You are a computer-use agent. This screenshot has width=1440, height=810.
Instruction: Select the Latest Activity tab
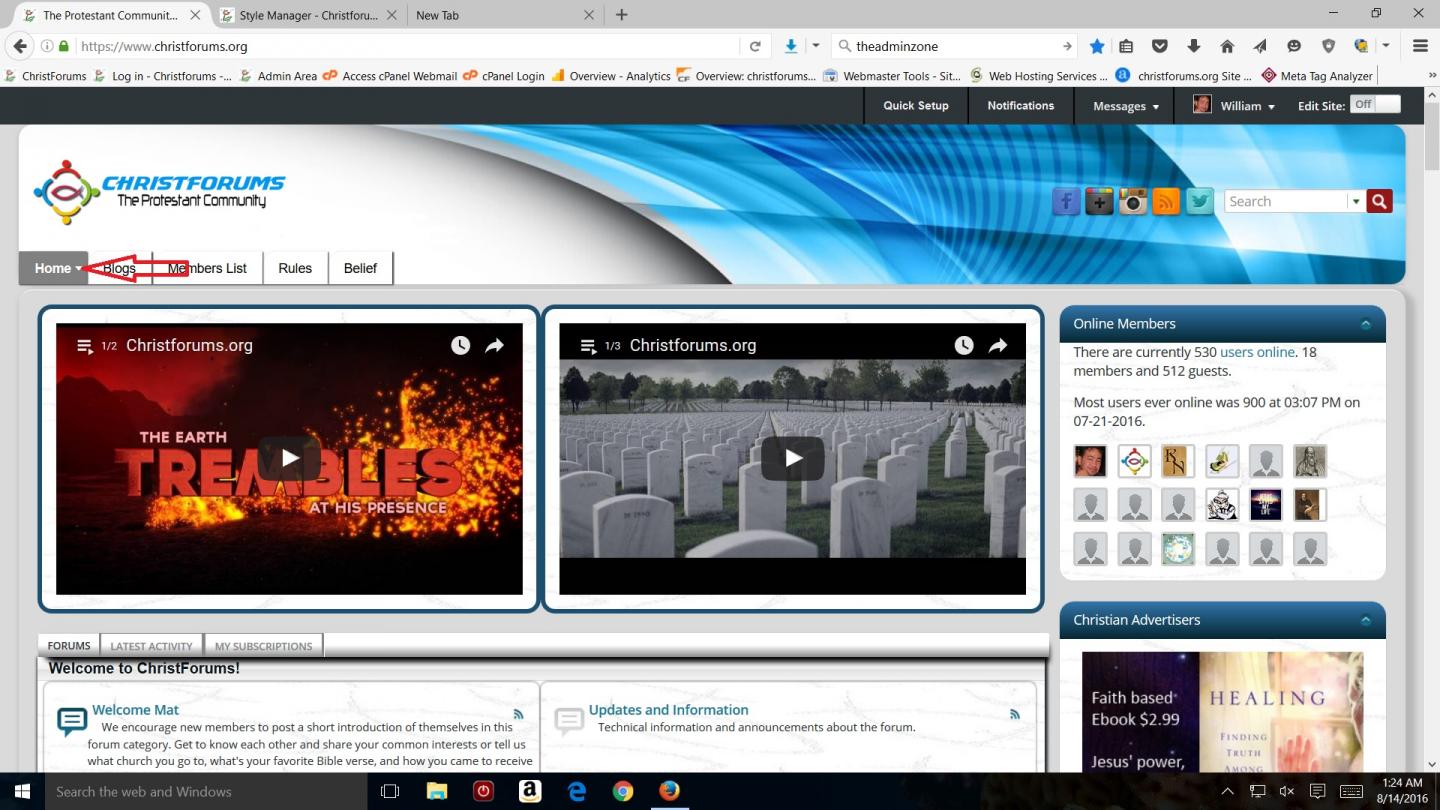click(x=151, y=646)
